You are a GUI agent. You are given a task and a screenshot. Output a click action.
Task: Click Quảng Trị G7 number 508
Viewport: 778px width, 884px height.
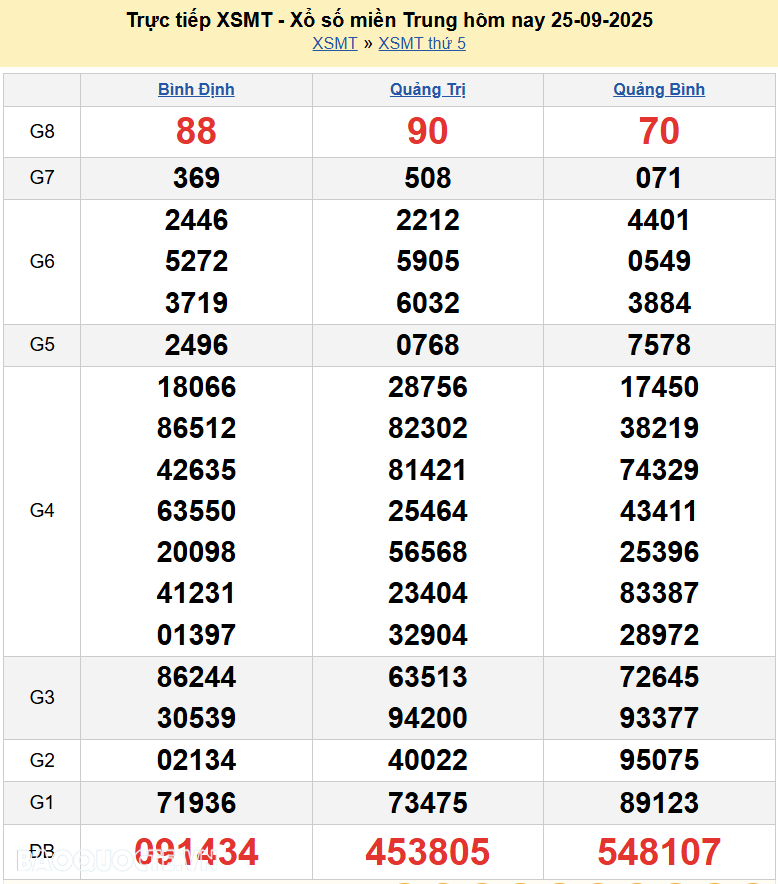click(428, 178)
